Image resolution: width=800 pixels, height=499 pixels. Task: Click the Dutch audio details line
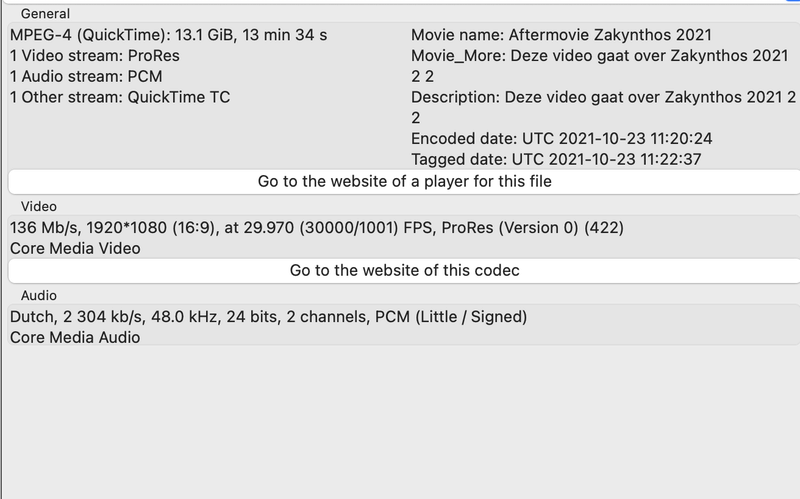268,317
